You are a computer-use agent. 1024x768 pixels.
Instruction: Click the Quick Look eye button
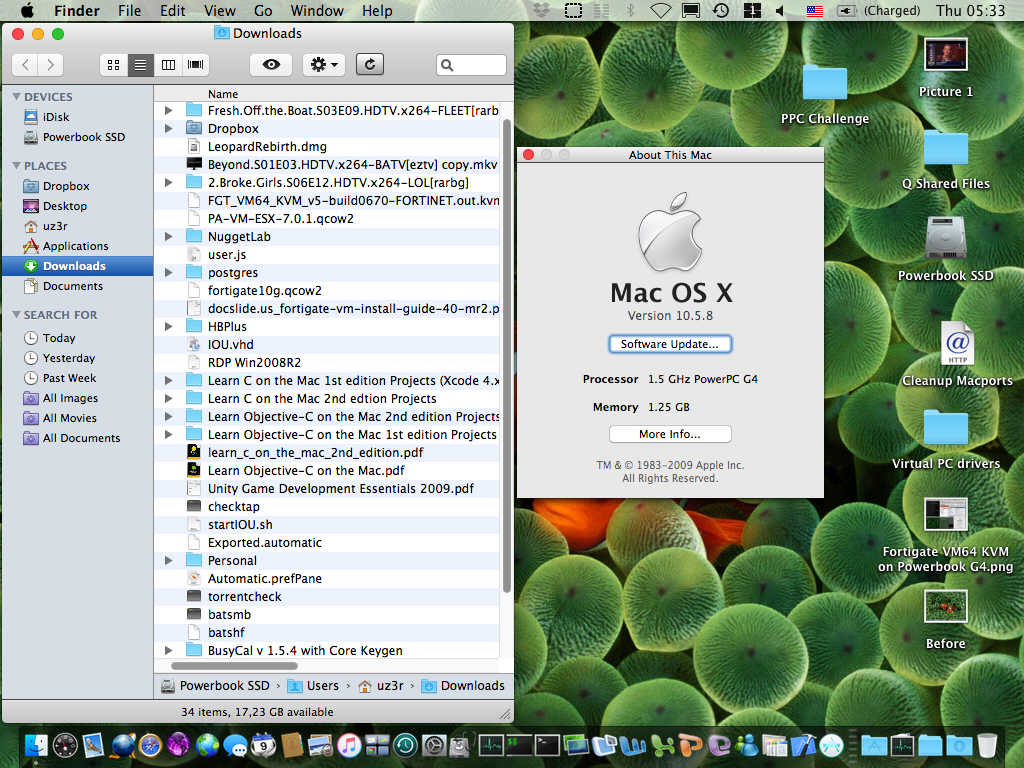tap(270, 65)
